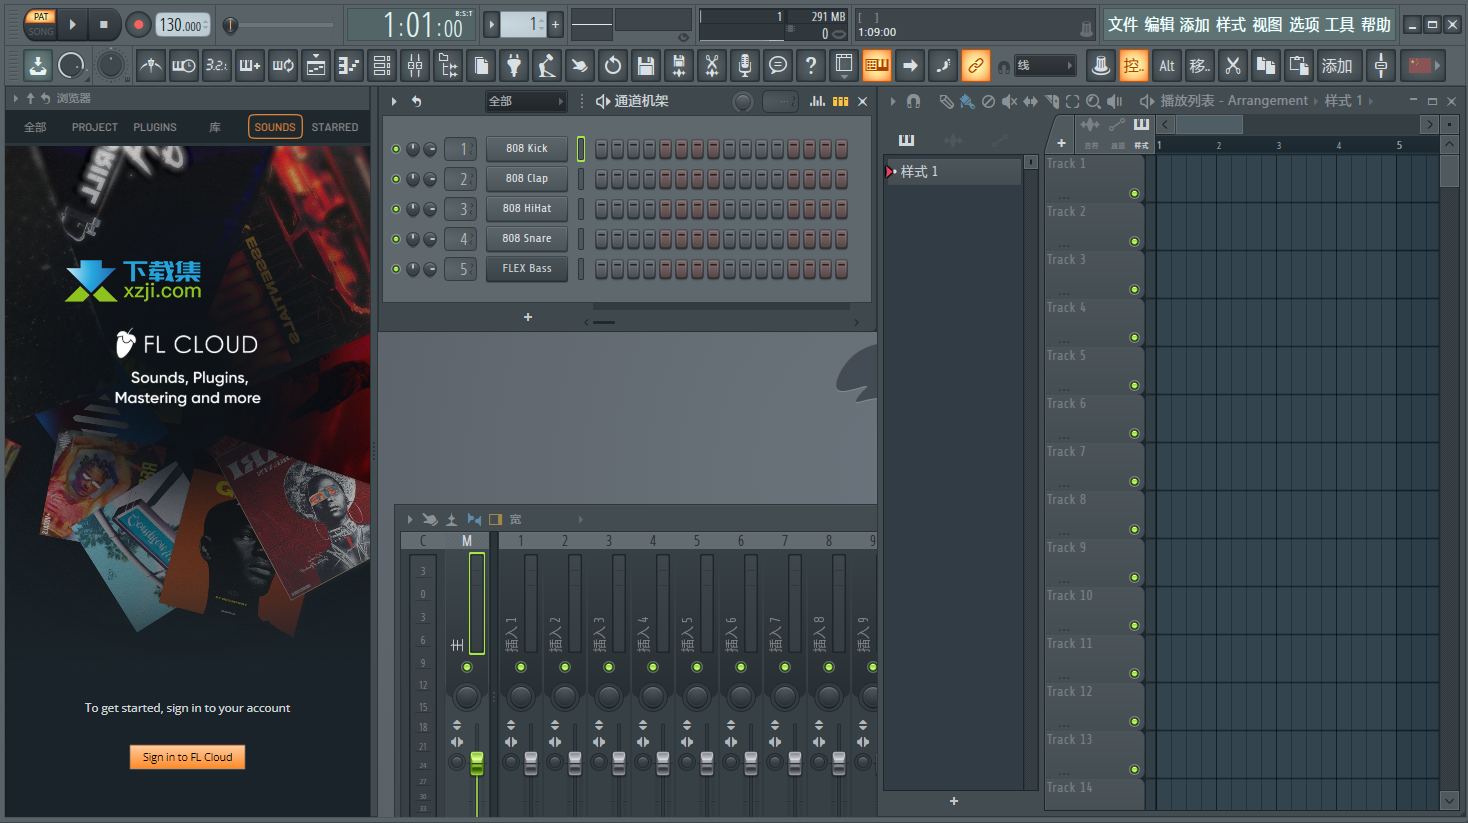Open the 编辑 menu
This screenshot has width=1468, height=823.
pos(1159,24)
